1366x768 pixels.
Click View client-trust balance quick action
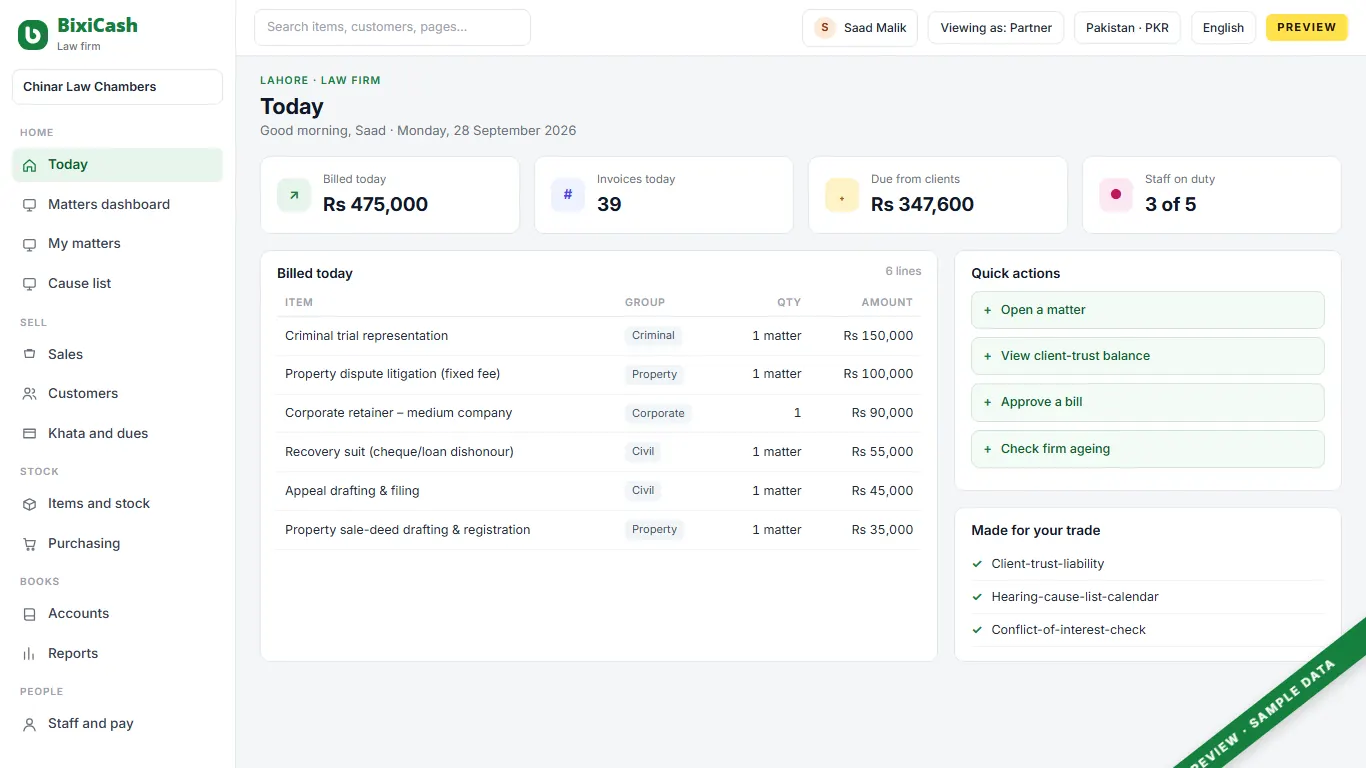(x=1148, y=356)
